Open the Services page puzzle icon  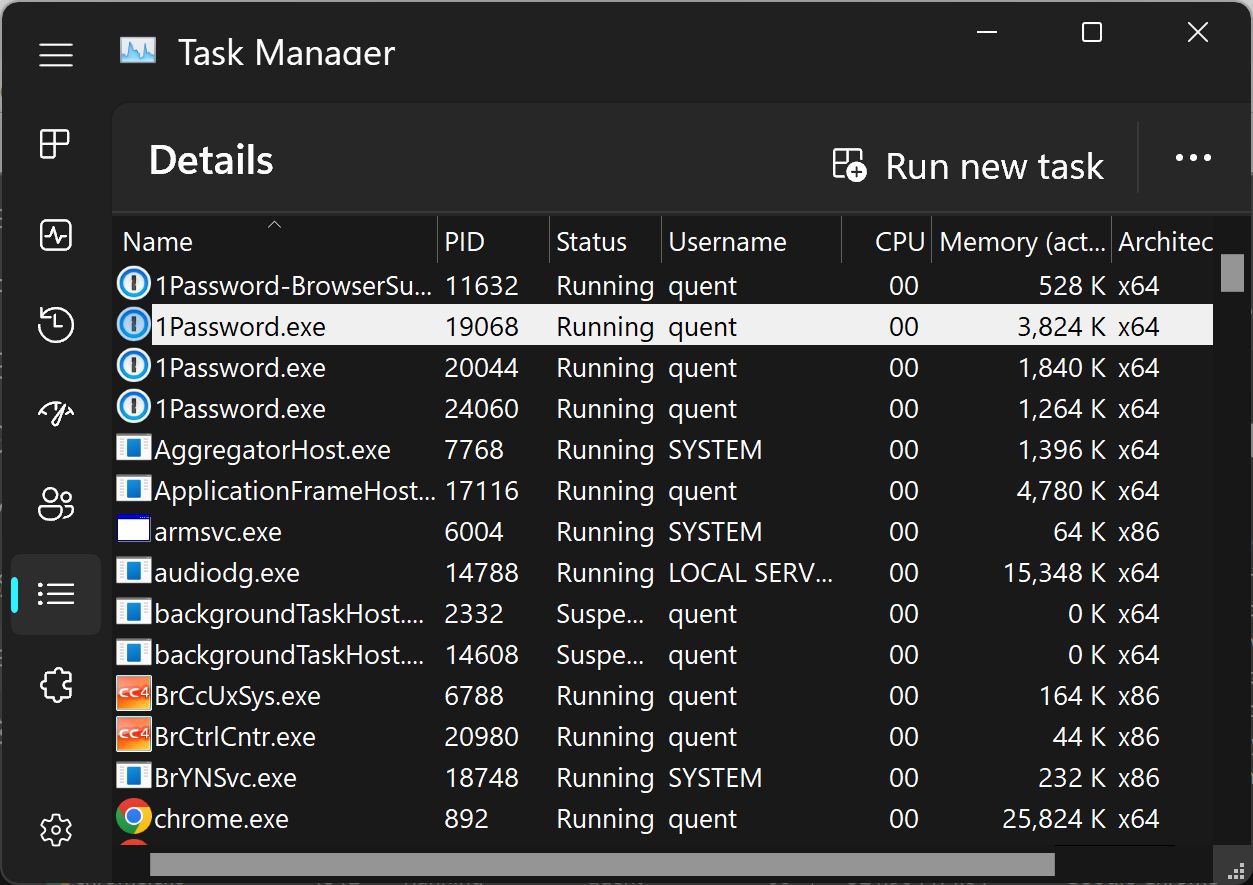coord(56,685)
